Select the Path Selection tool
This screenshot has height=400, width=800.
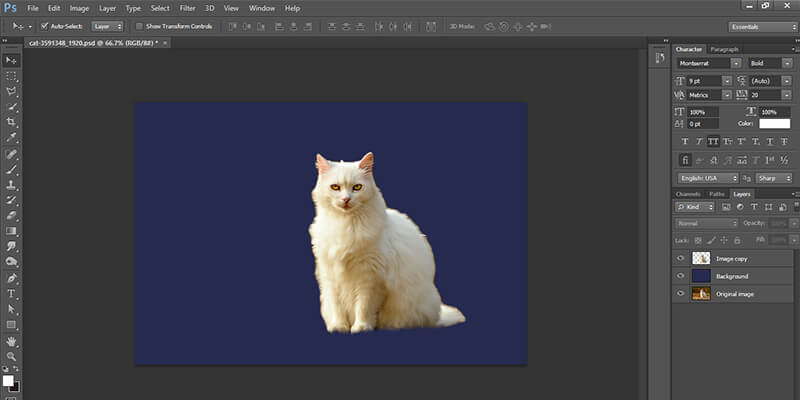coord(11,309)
